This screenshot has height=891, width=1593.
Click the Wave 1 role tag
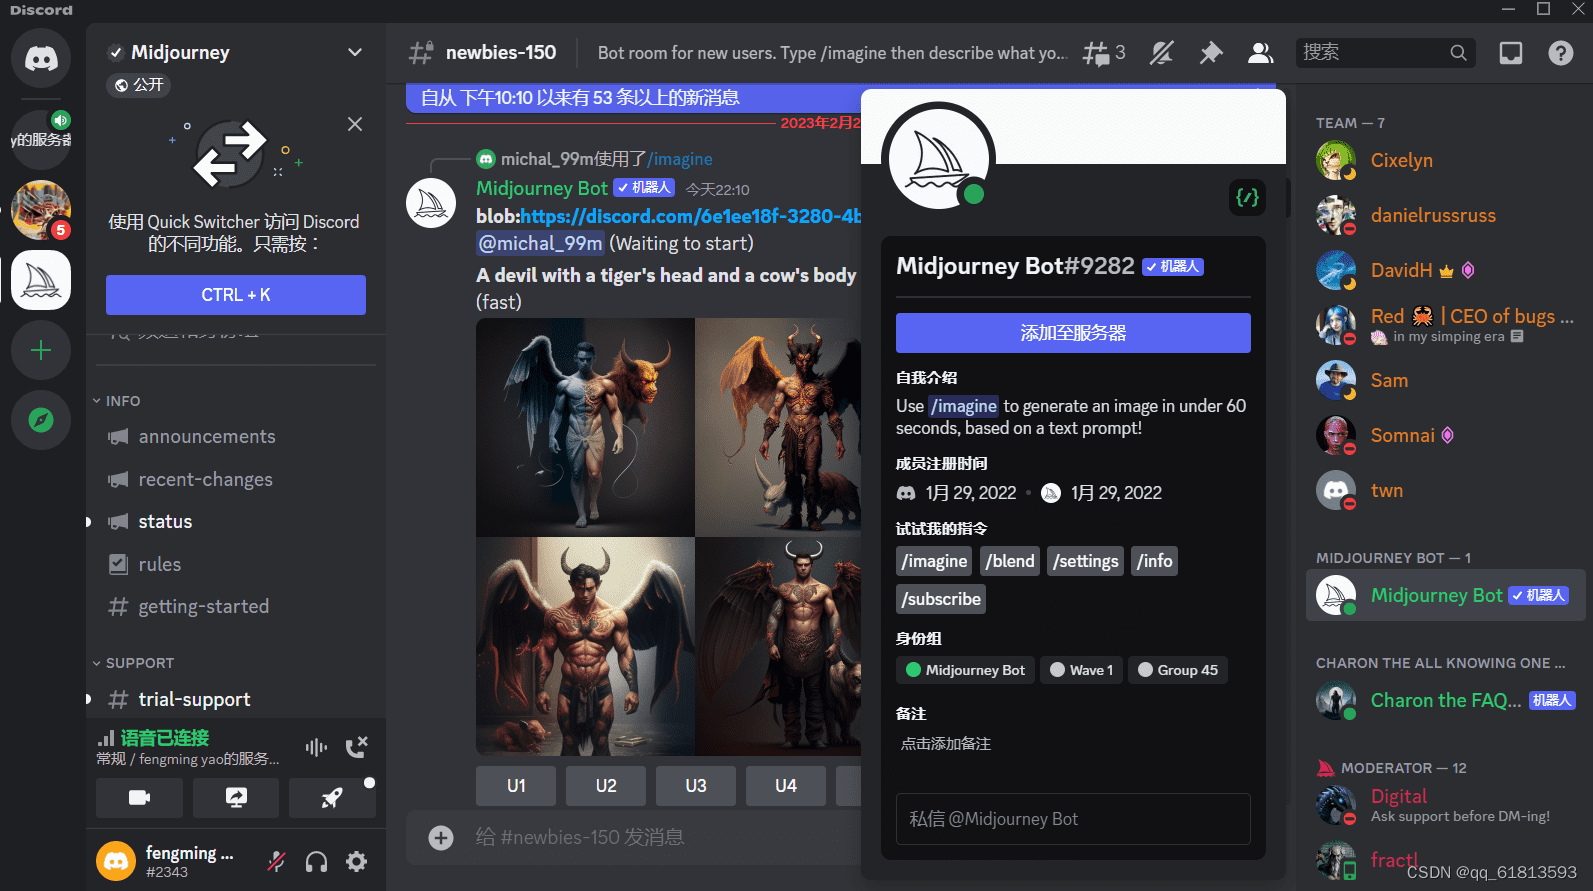(x=1081, y=670)
